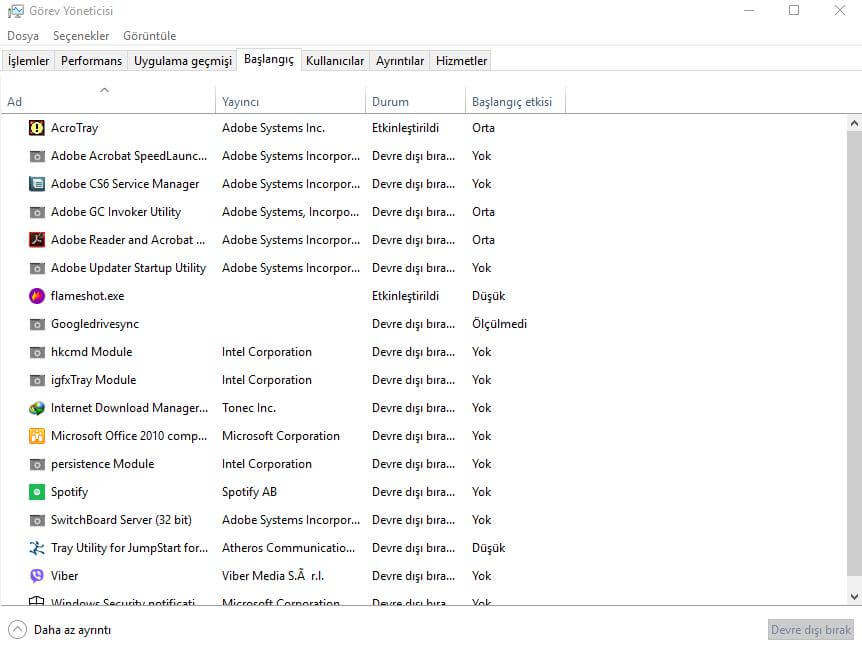
Task: Open the Dosya menu
Action: point(23,36)
